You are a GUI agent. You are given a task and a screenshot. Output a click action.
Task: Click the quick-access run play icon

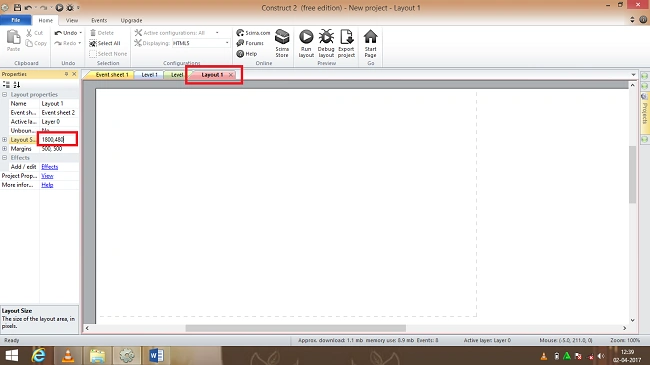tap(59, 7)
